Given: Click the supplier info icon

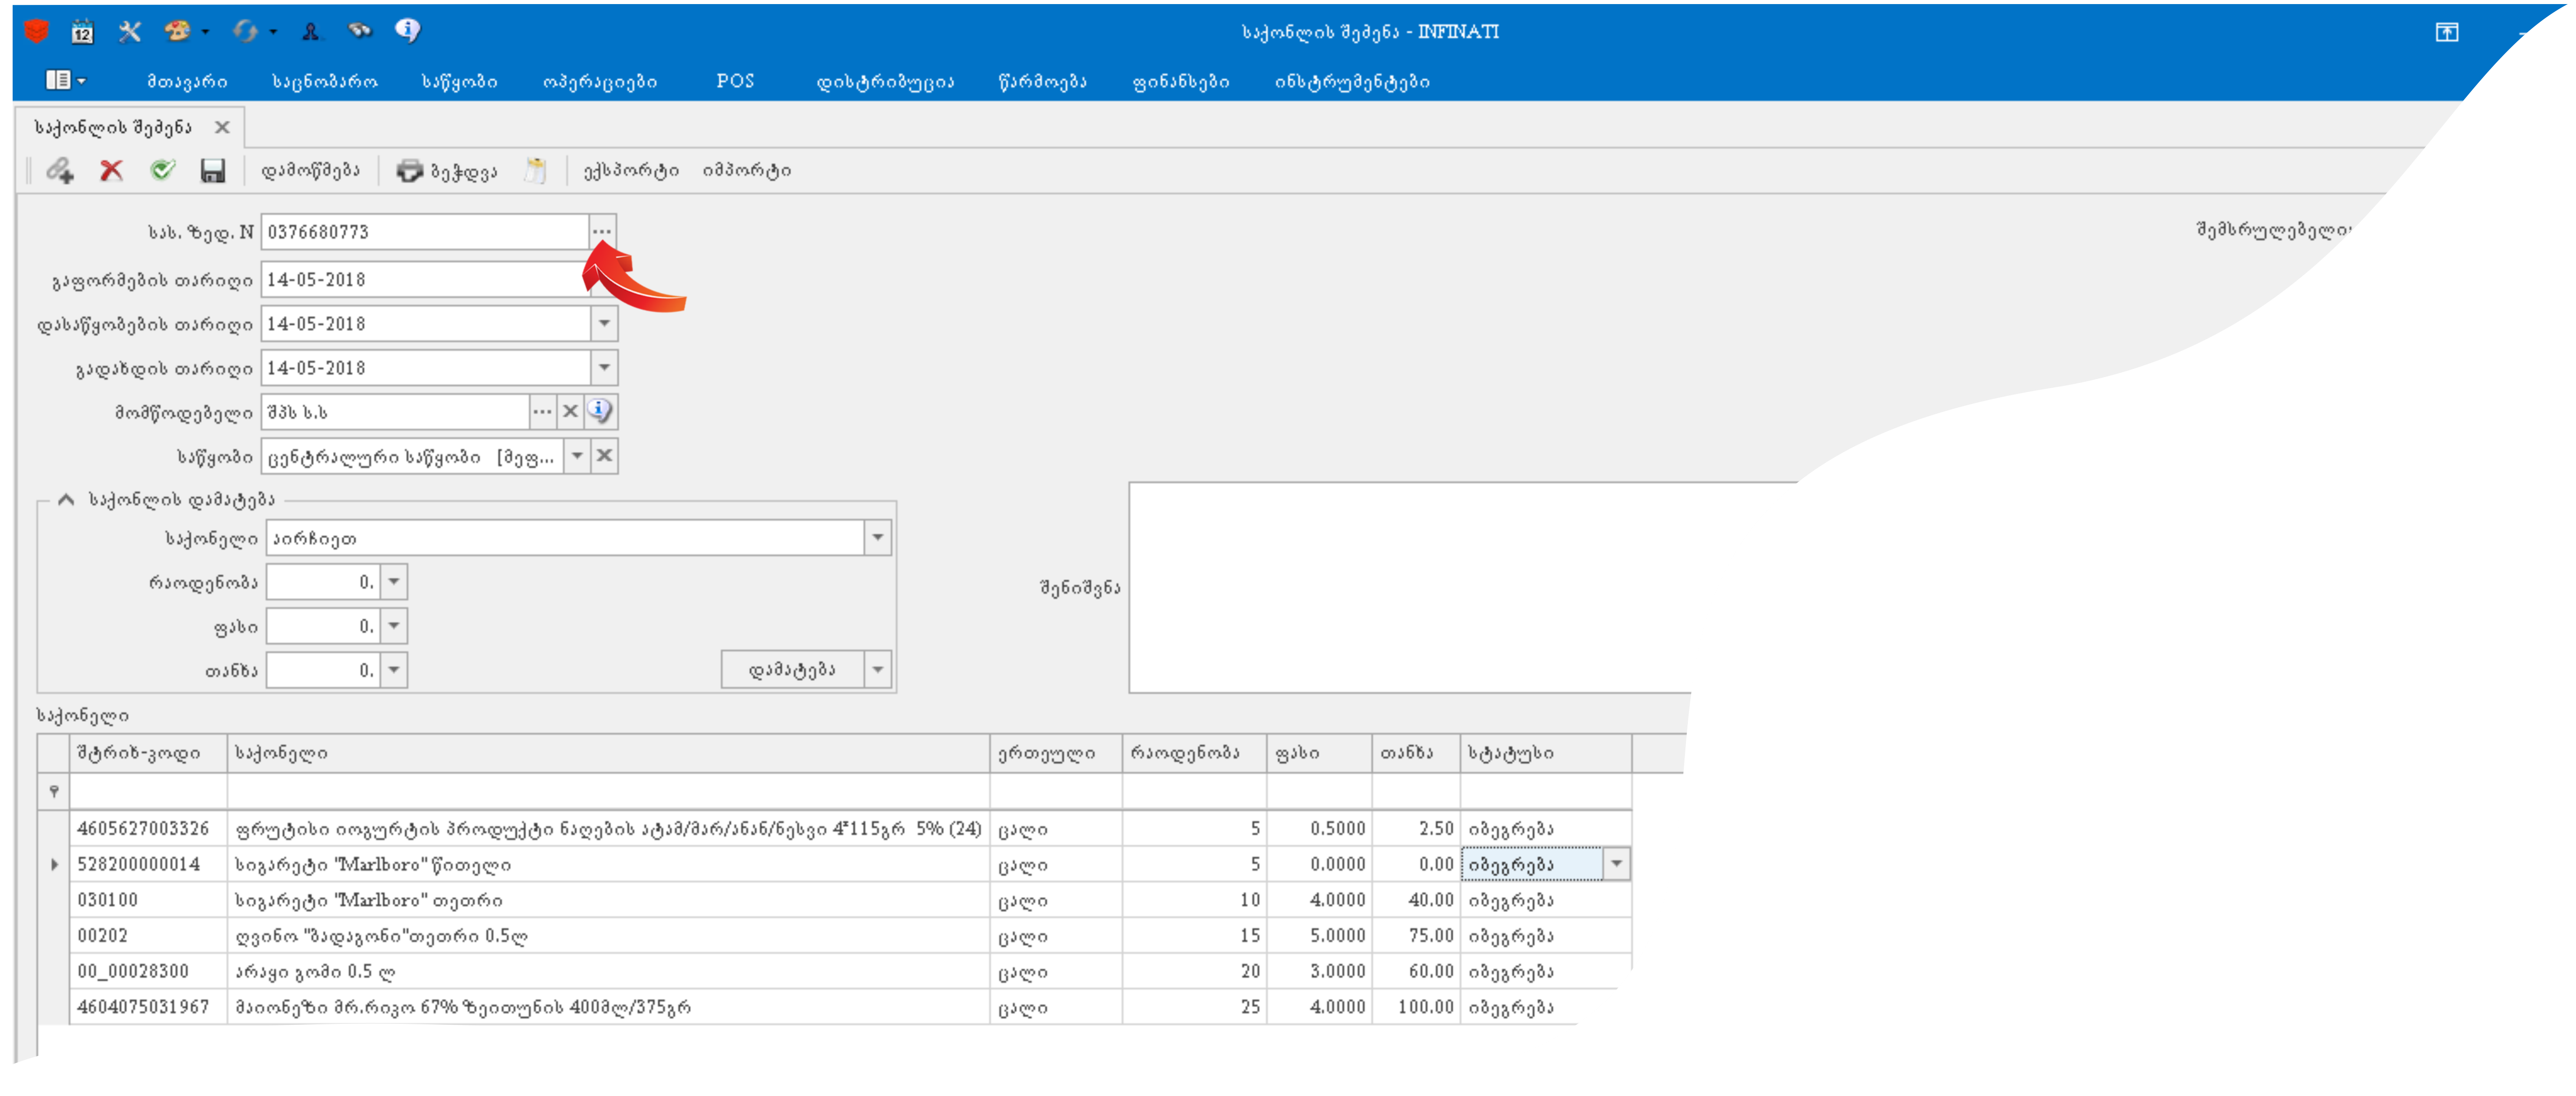Looking at the screenshot, I should tap(600, 411).
